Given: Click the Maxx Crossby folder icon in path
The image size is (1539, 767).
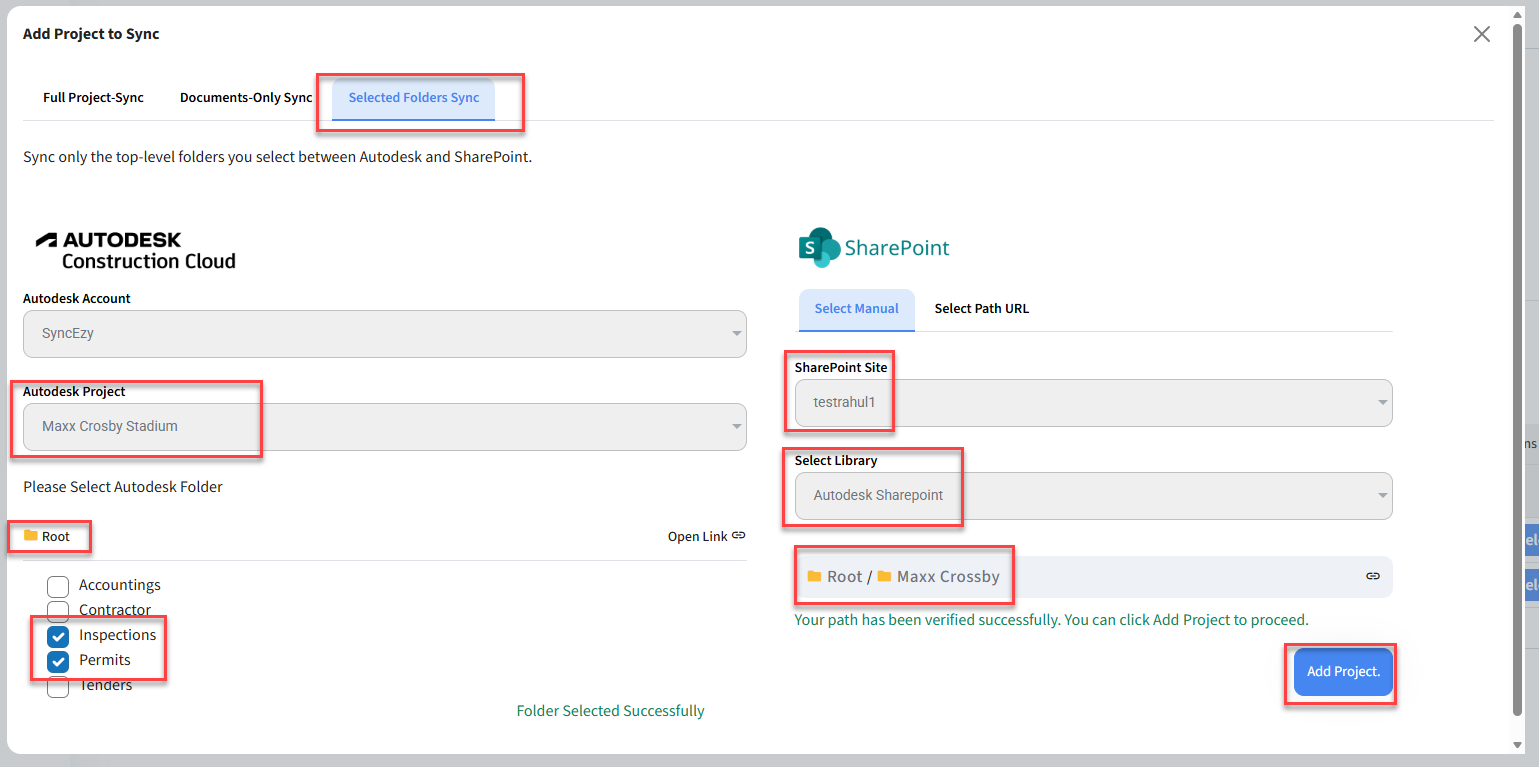Looking at the screenshot, I should point(884,577).
